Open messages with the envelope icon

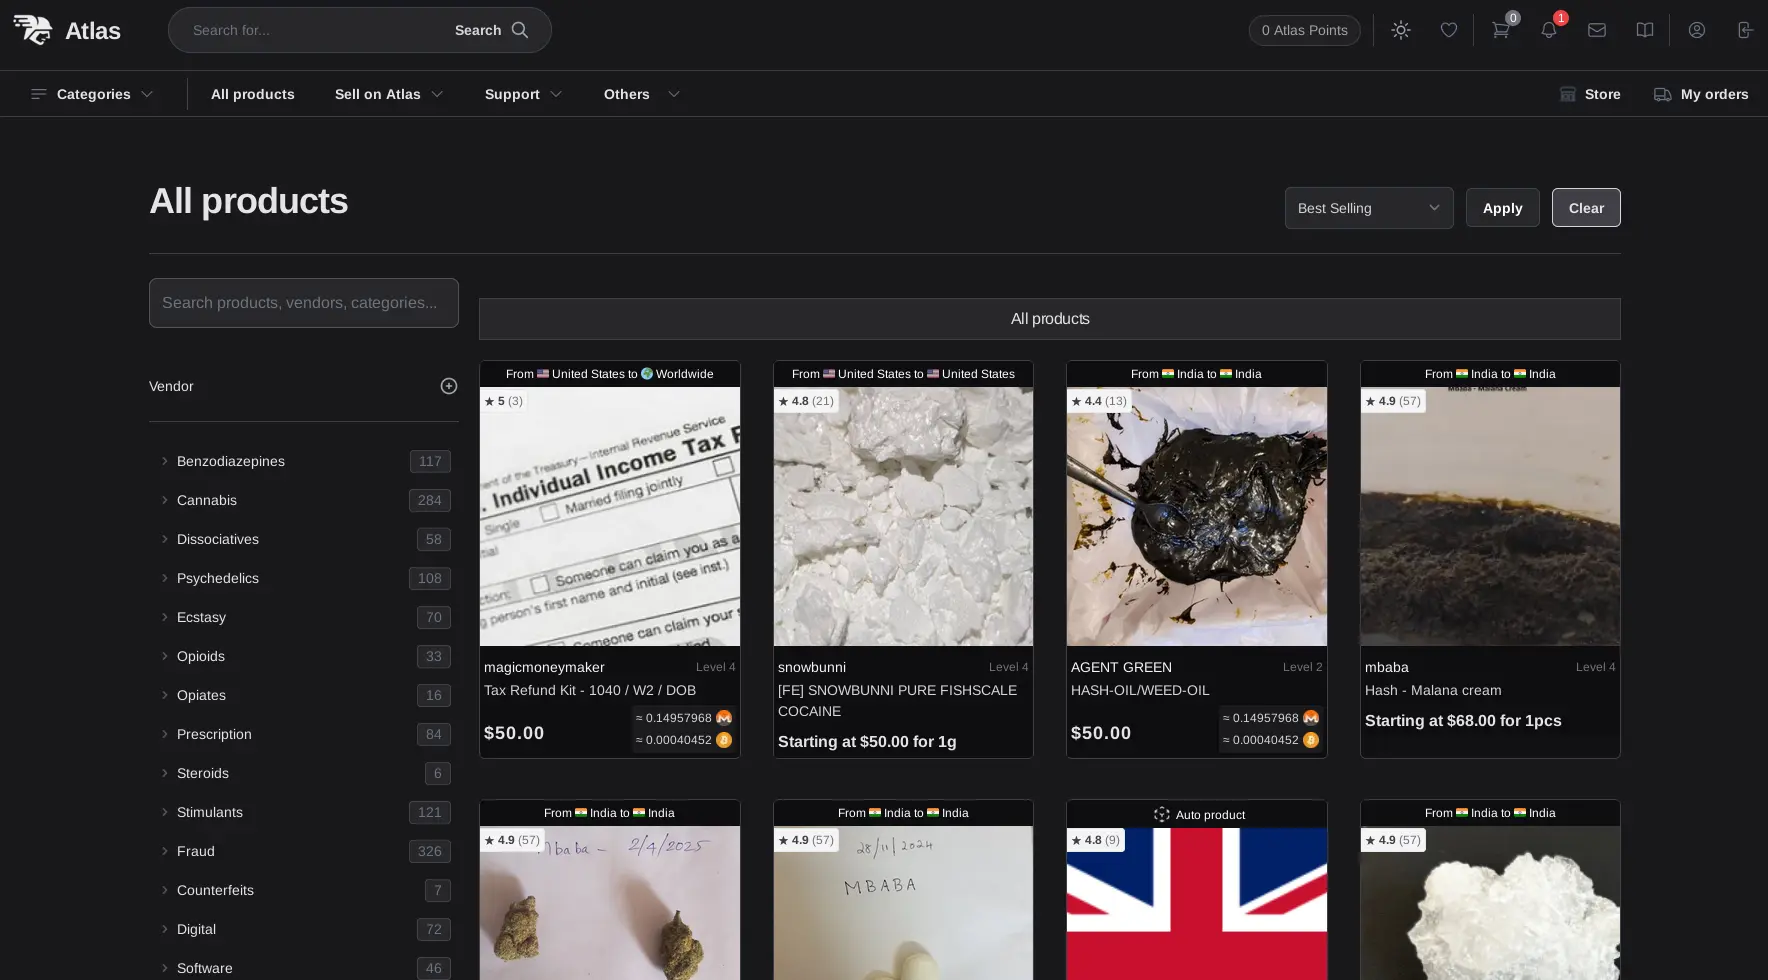point(1596,30)
